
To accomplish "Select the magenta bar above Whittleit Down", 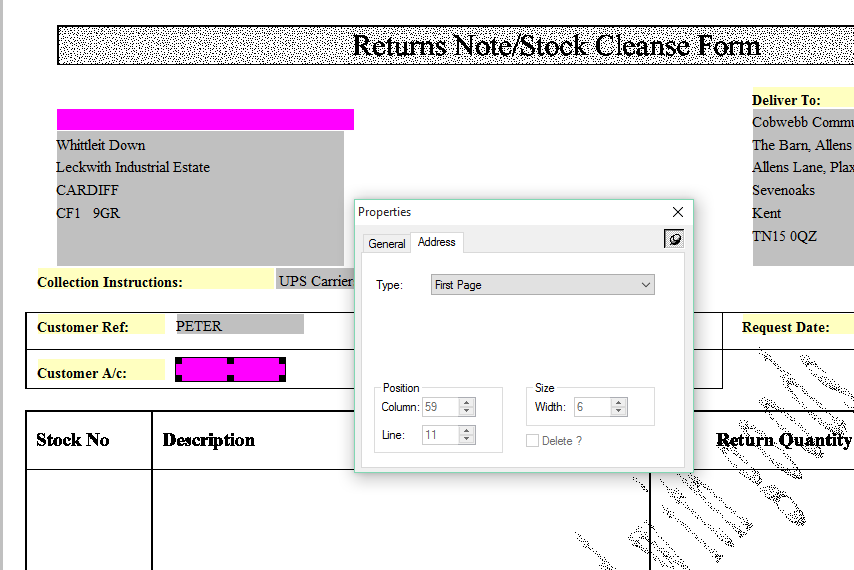I will tap(205, 120).
